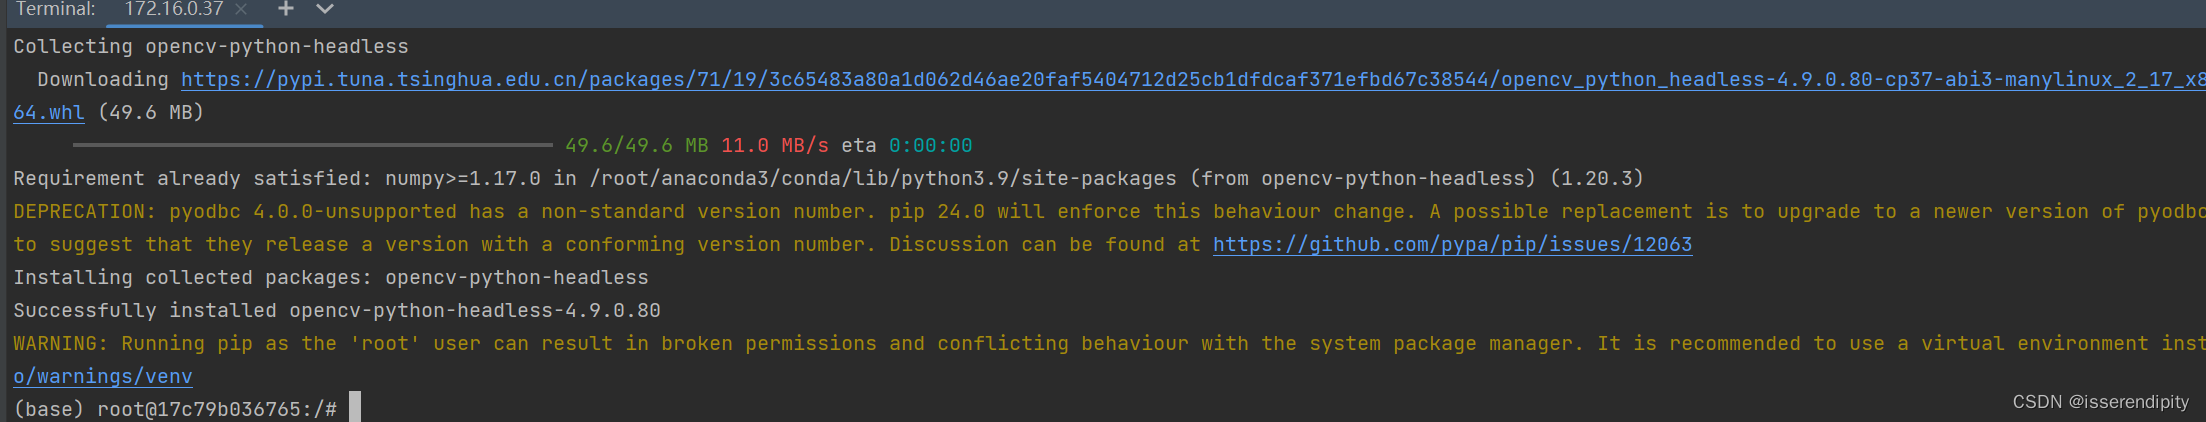
Task: Click the green 49.6/49.6 MB size text
Action: click(637, 146)
